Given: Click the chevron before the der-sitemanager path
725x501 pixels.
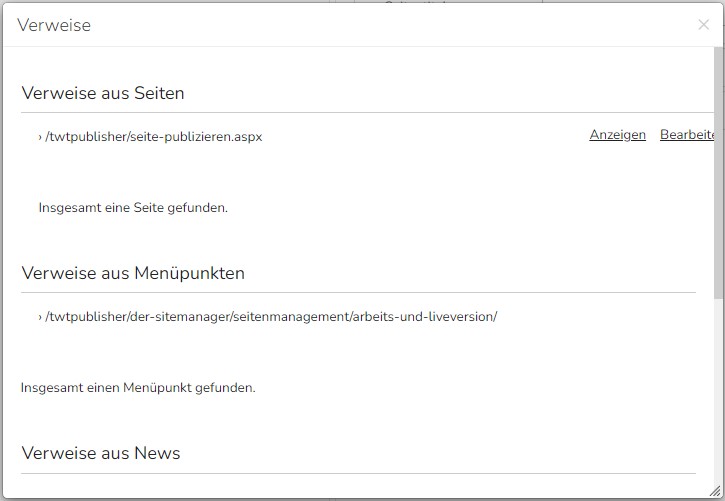Looking at the screenshot, I should pyautogui.click(x=40, y=317).
